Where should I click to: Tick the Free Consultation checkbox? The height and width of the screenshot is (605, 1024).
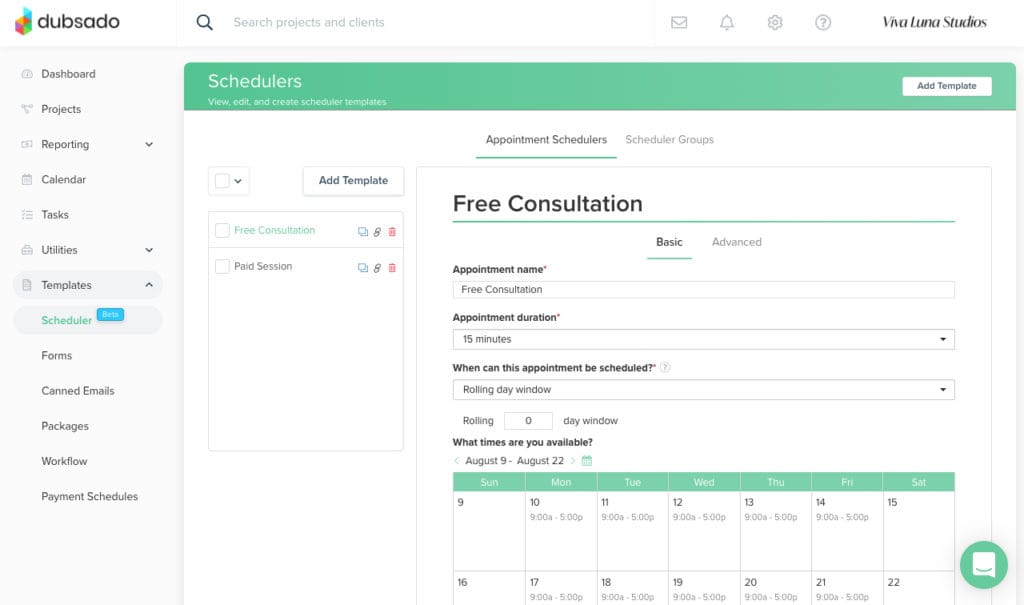[222, 230]
